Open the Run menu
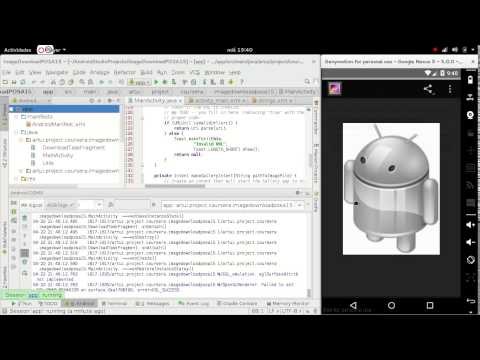This screenshot has height=360, width=480. [x=162, y=72]
